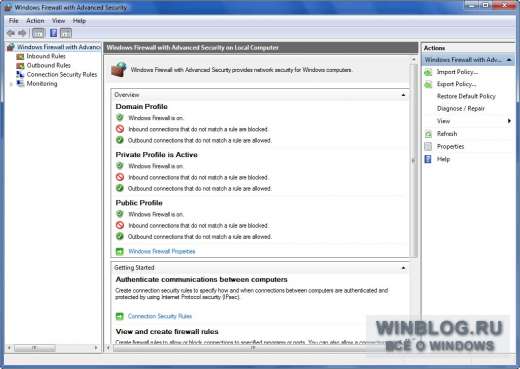The height and width of the screenshot is (369, 520).
Task: Select Connection Security Rules in the tree
Action: pos(62,75)
